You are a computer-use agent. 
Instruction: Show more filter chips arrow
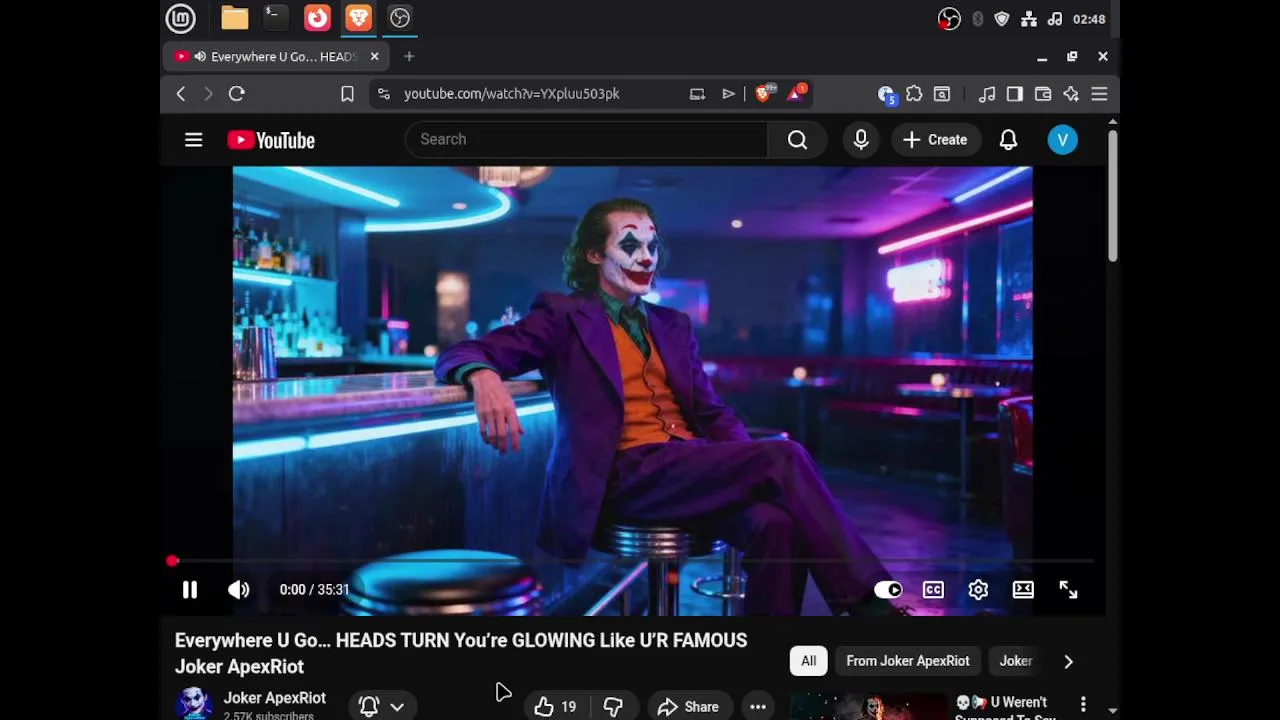pos(1068,661)
